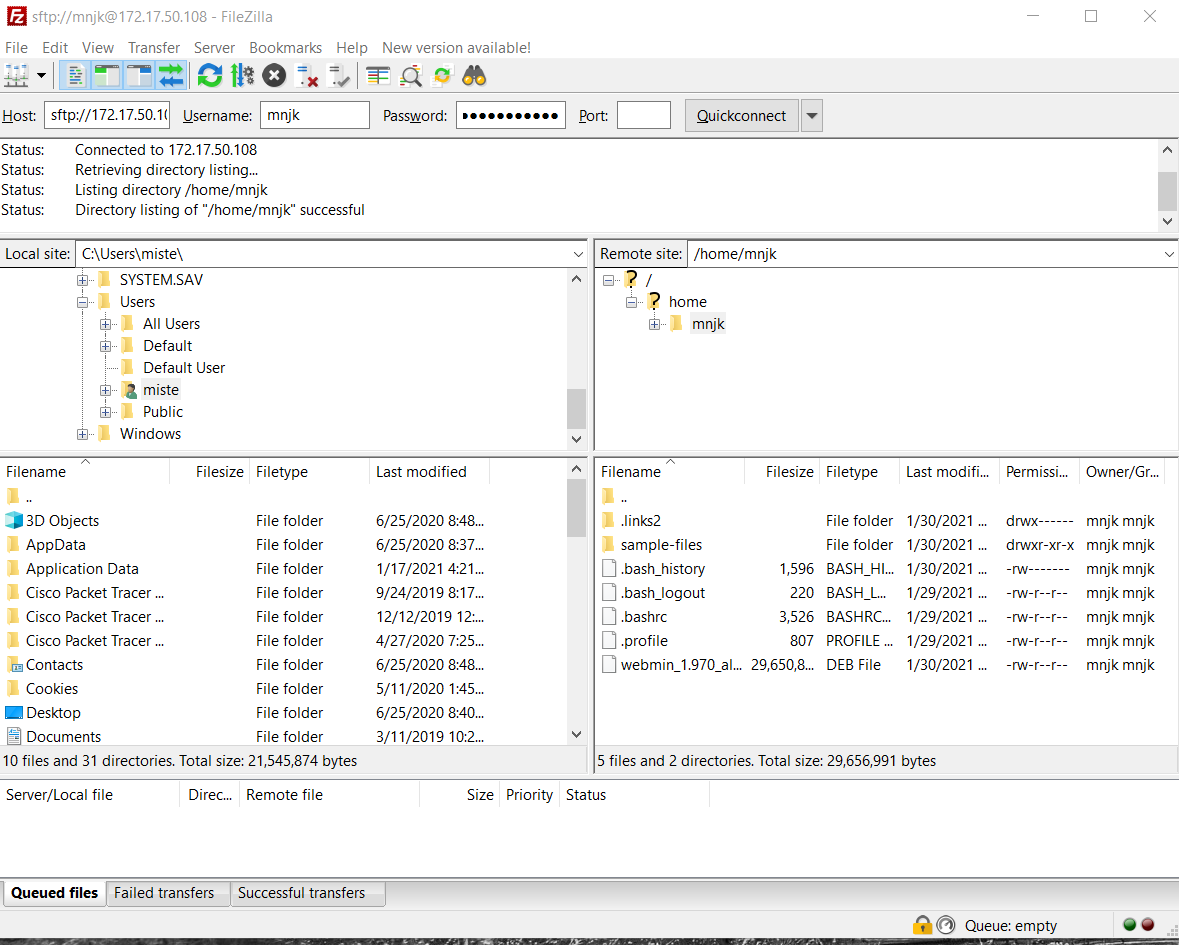
Task: Select the webmin_1.970 DEB file icon
Action: coord(609,665)
